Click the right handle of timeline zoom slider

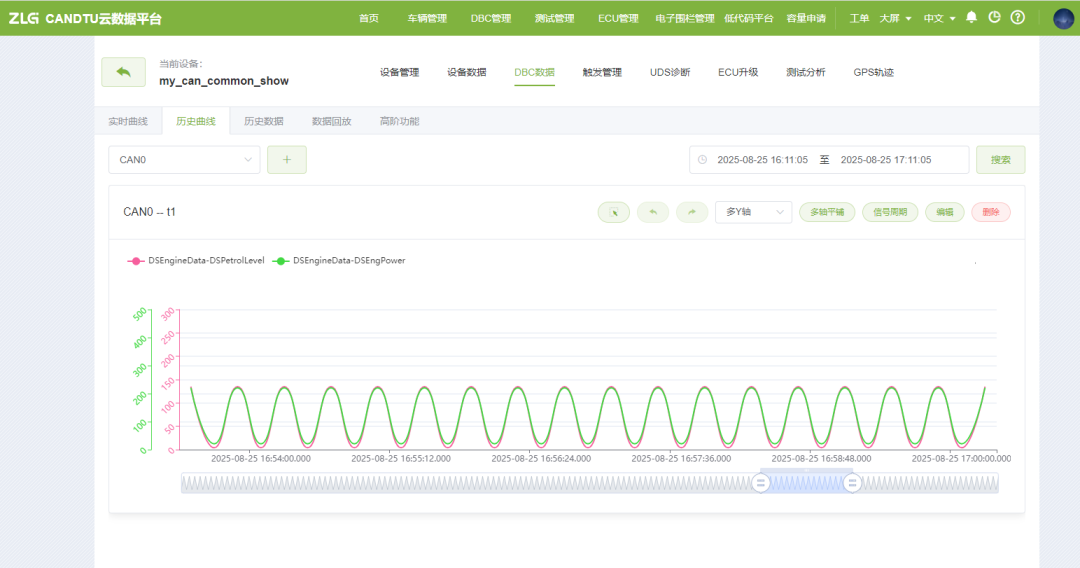853,483
